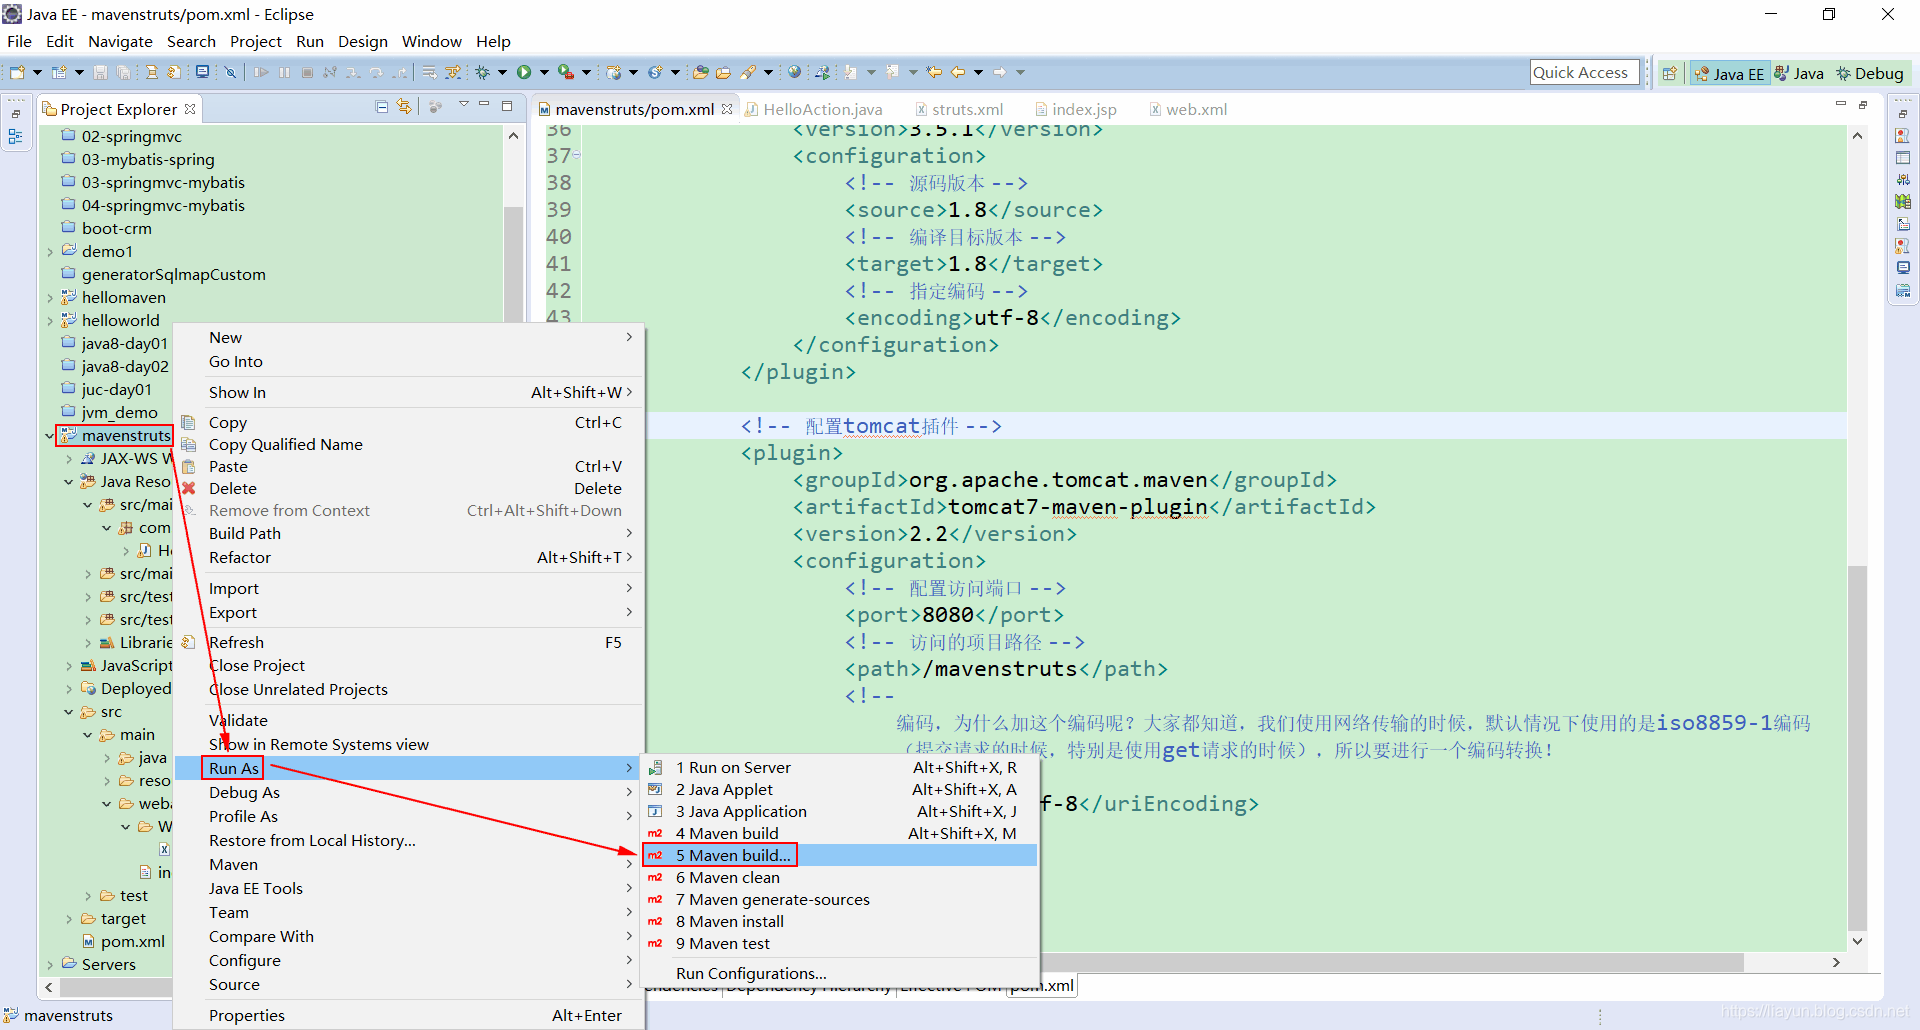The width and height of the screenshot is (1920, 1030).
Task: Click the editor horizontal scrollbar's right arrow
Action: pos(1836,962)
